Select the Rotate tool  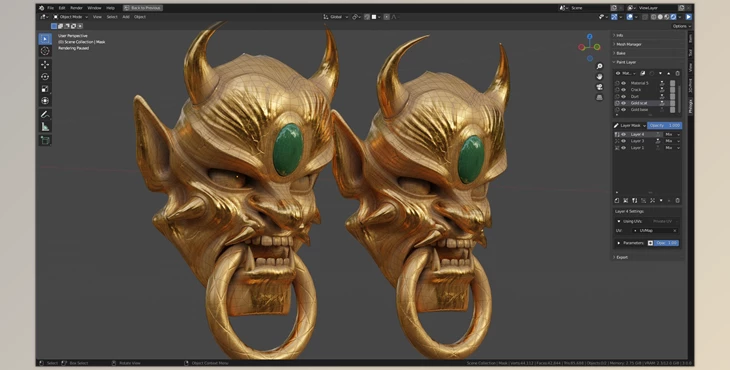point(45,77)
